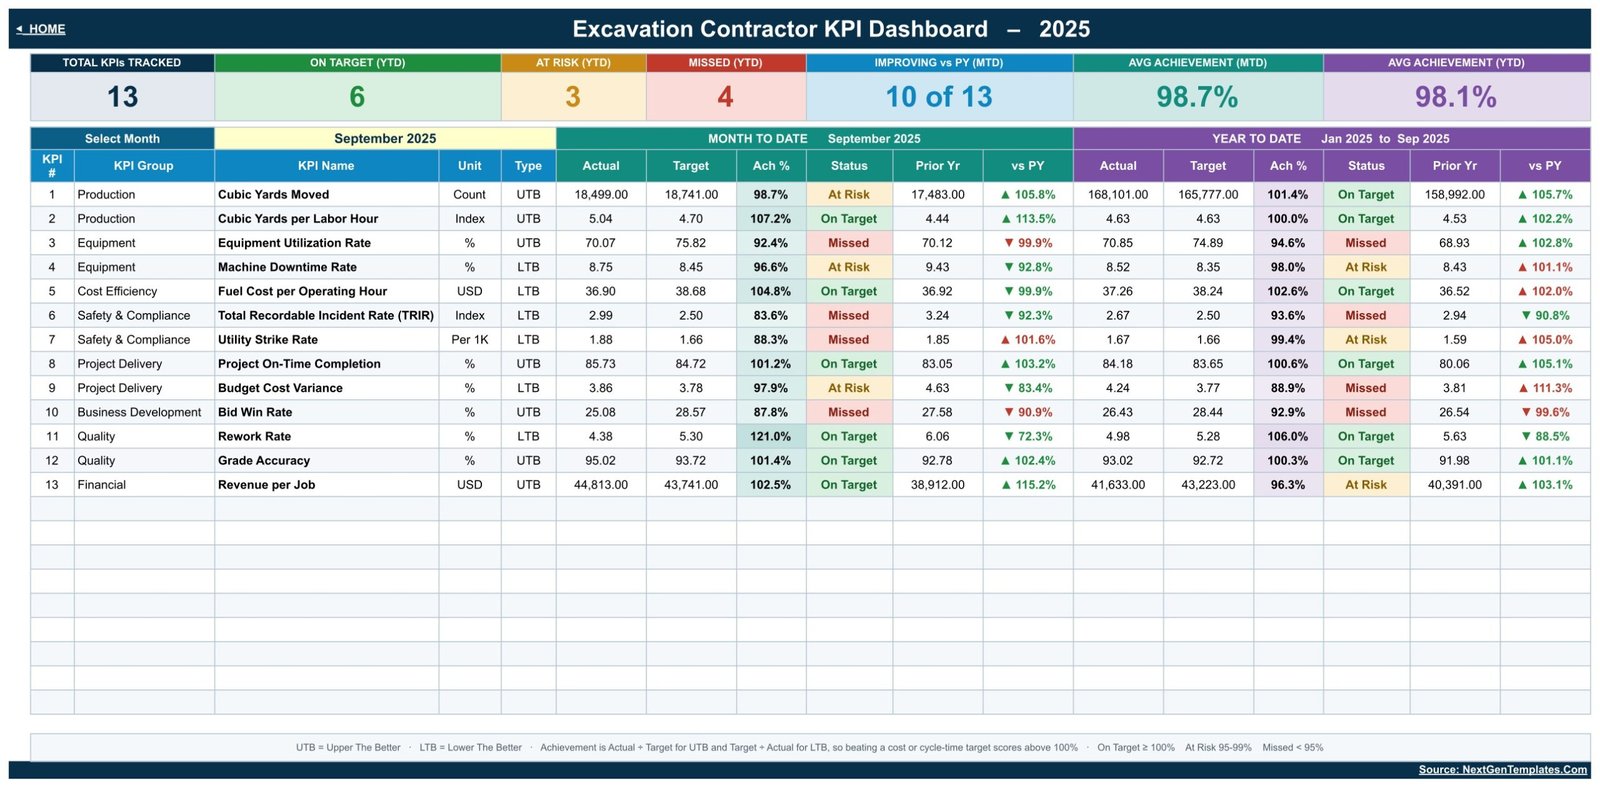The image size is (1600, 788).
Task: Click YTD vs PY value 88.5%
Action: (1545, 436)
